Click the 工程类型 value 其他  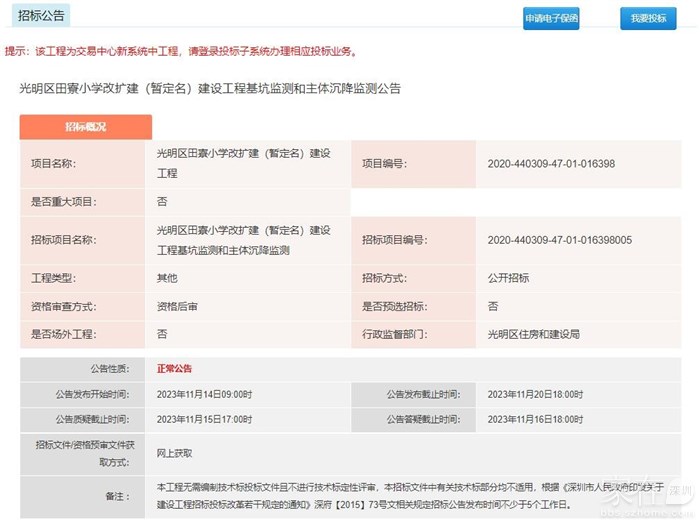tap(167, 278)
